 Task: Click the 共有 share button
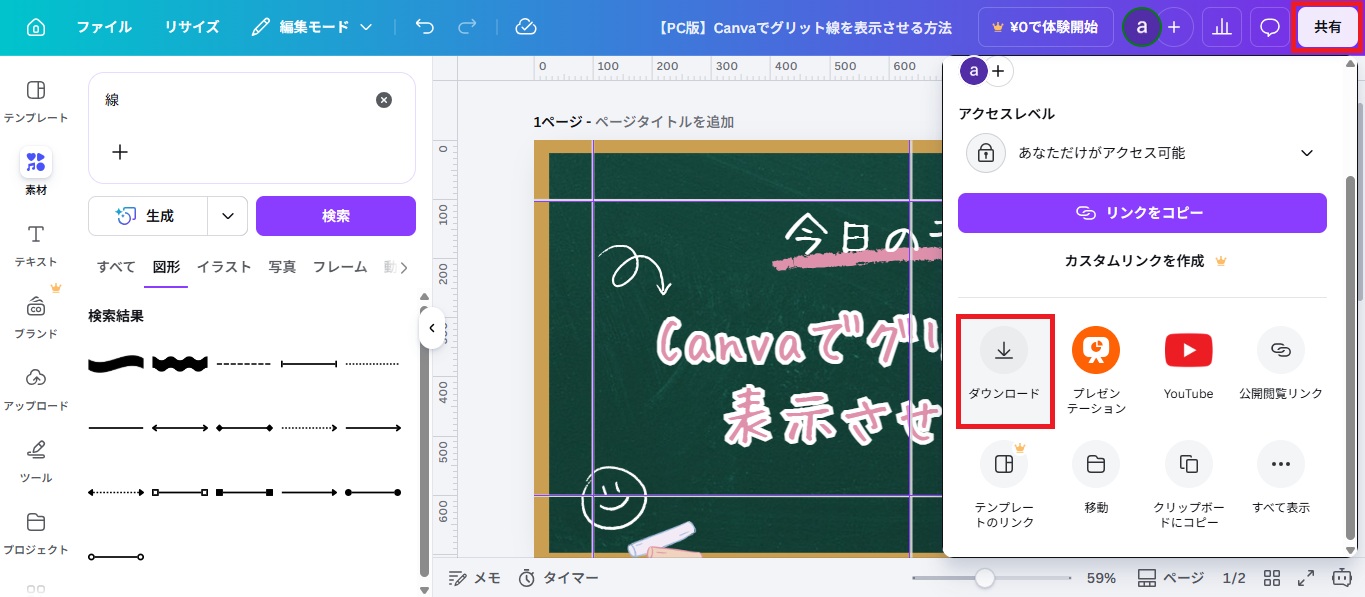click(x=1328, y=27)
